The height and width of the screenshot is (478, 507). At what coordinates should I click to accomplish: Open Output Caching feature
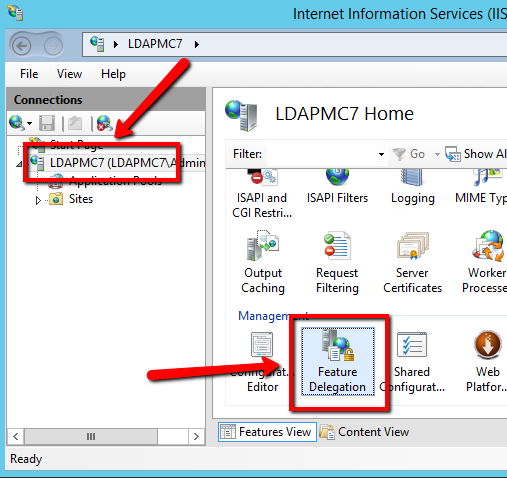[263, 263]
